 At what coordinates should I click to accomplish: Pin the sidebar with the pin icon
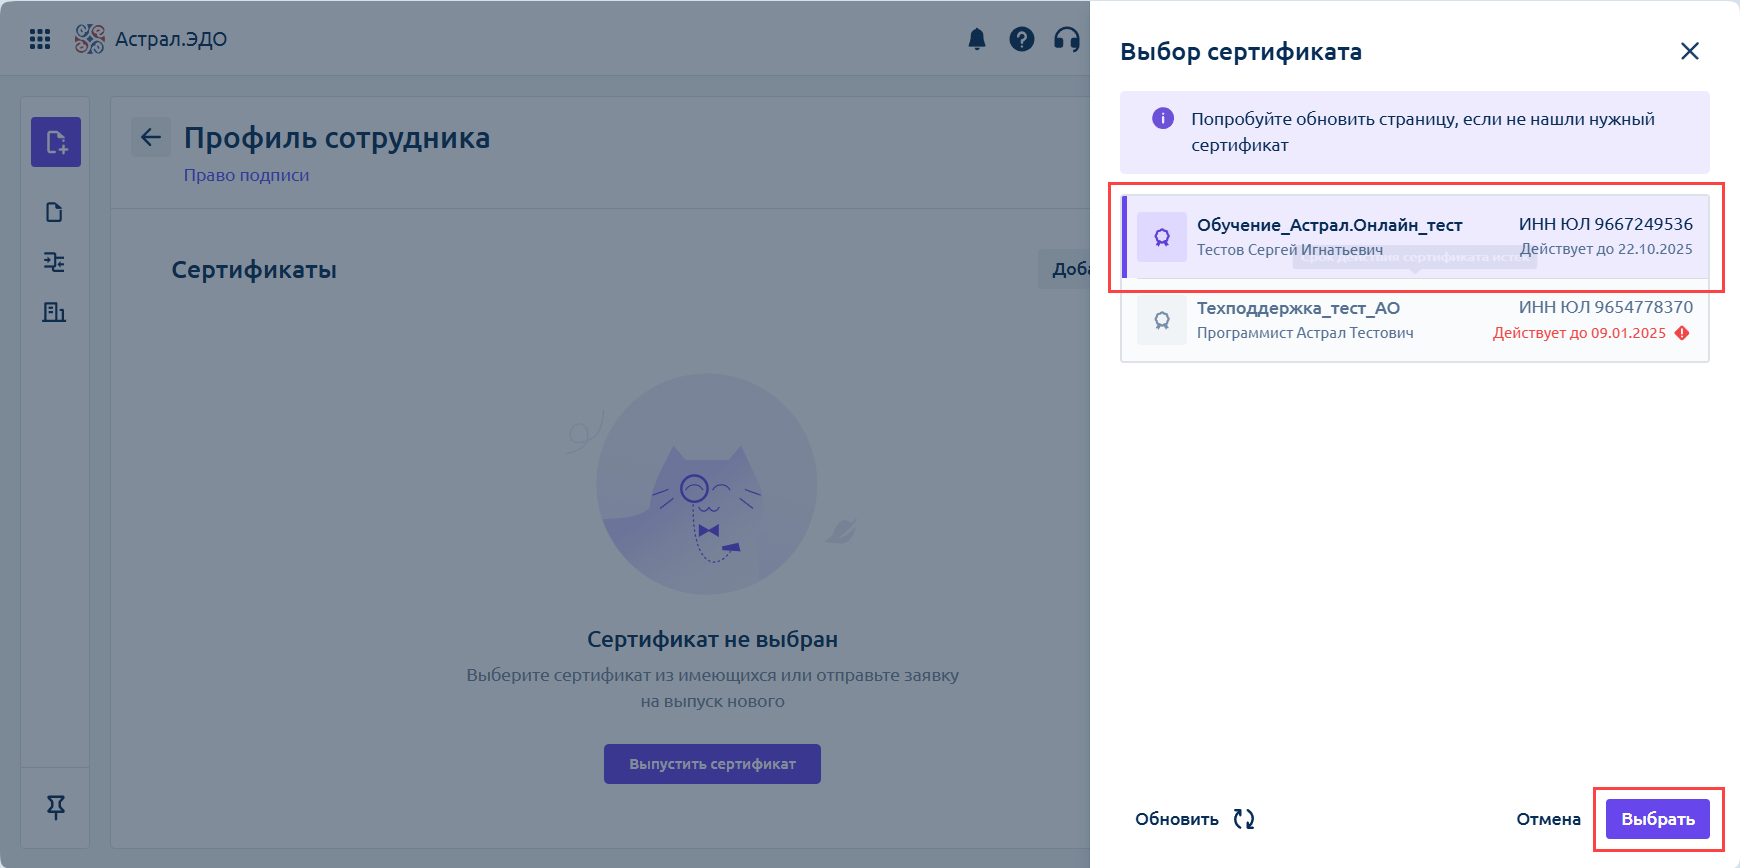click(56, 807)
